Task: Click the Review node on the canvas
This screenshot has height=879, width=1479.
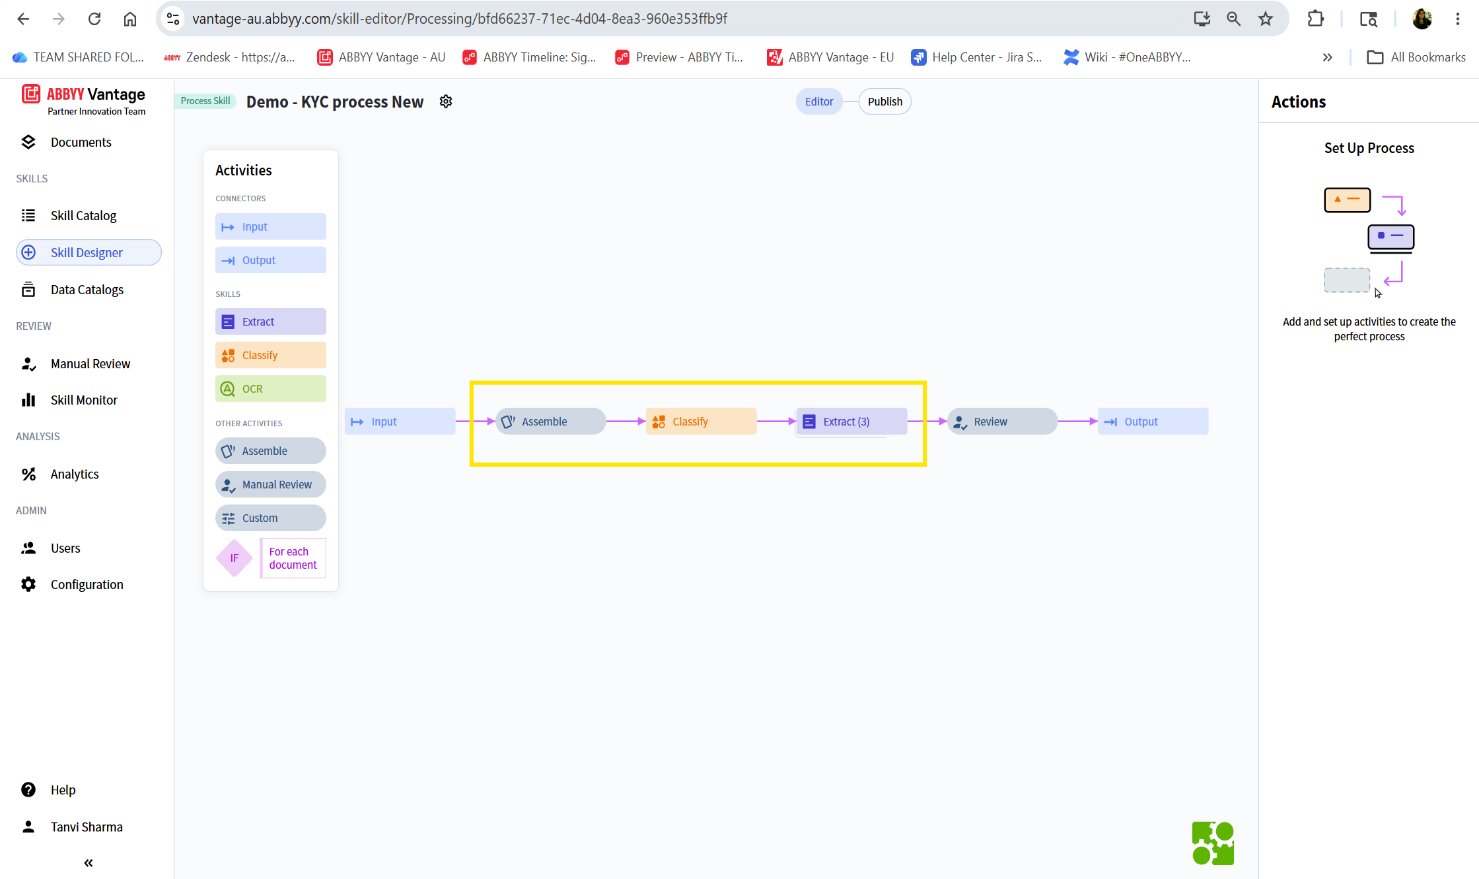Action: 1002,421
